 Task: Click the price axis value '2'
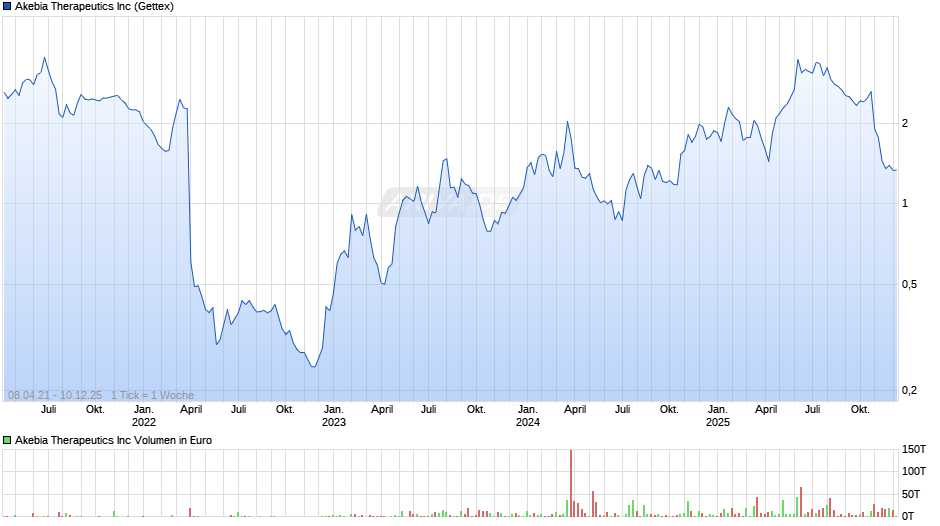coord(905,124)
